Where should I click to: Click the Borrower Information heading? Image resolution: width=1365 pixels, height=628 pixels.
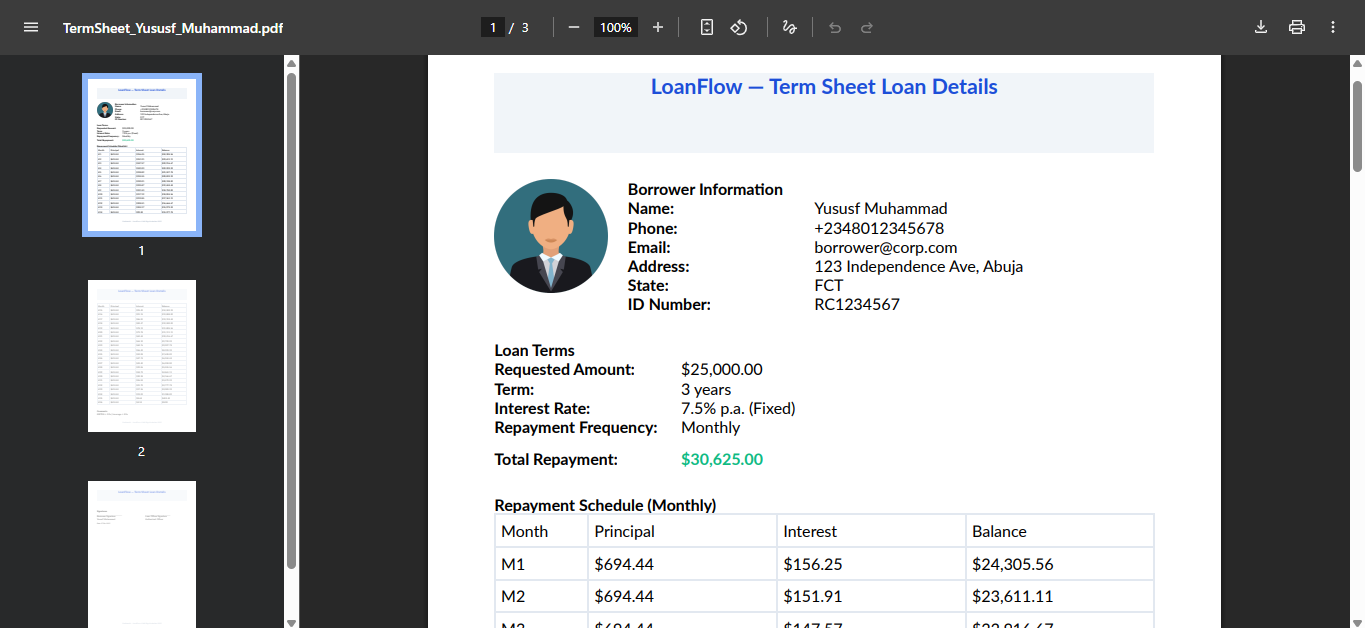click(705, 189)
